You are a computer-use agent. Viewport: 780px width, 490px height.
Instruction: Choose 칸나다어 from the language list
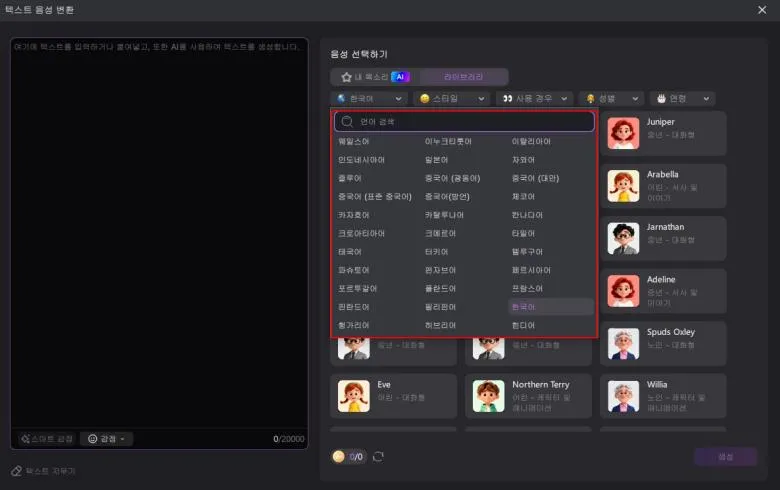[x=527, y=215]
